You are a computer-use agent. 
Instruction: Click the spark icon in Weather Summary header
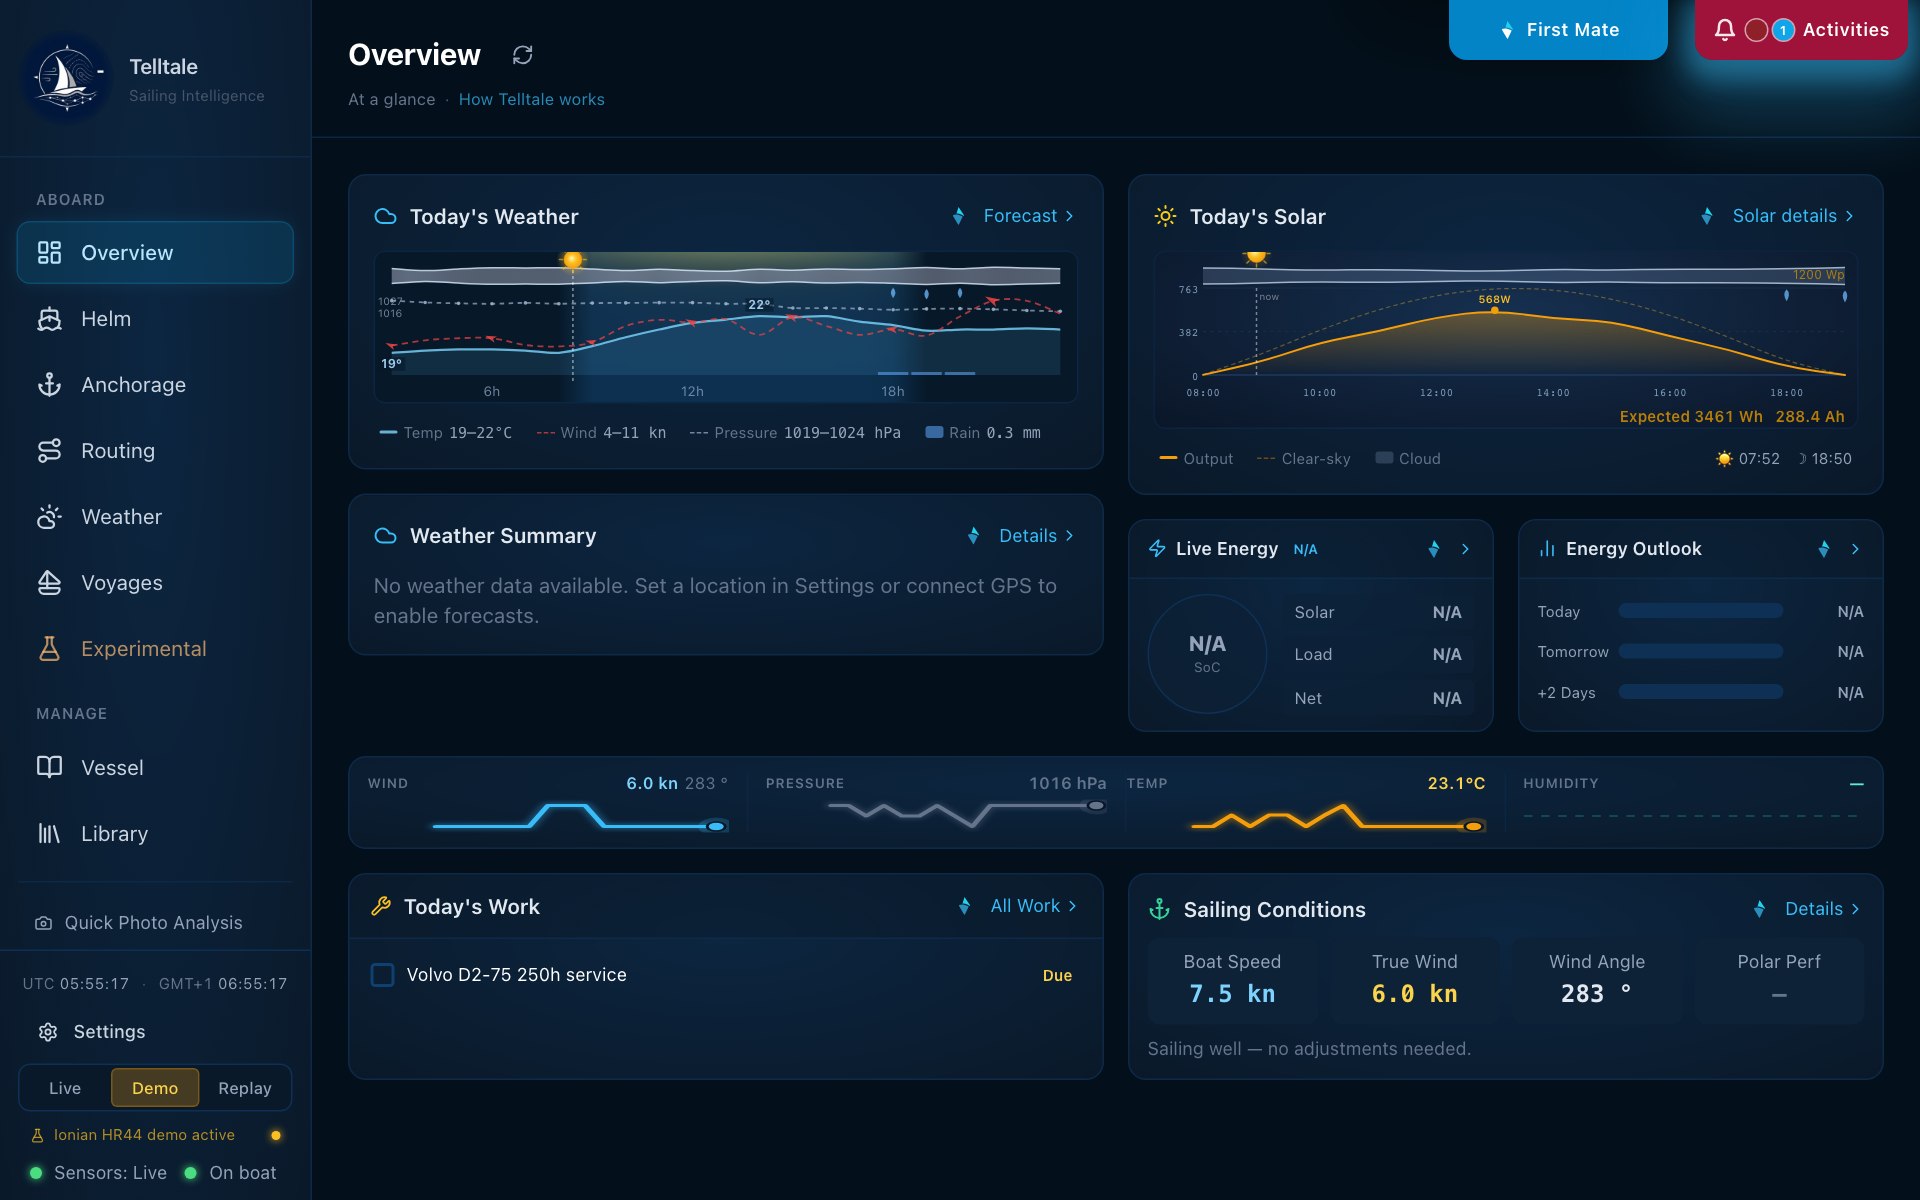[x=973, y=536]
